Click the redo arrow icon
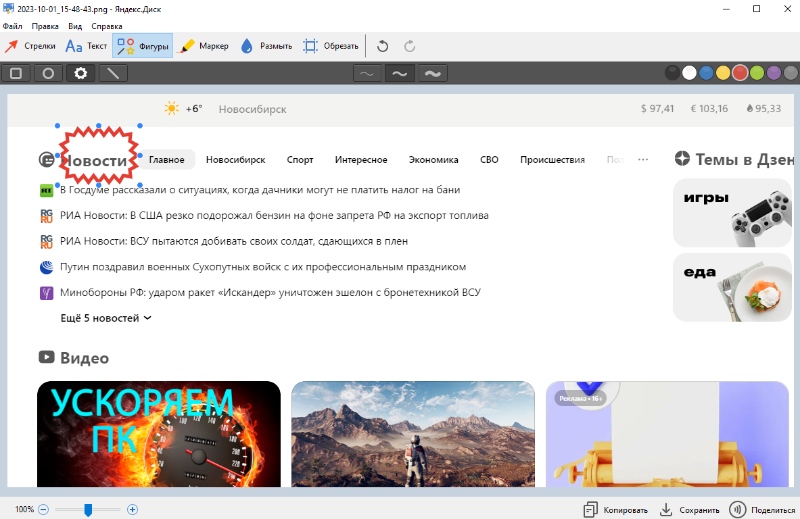 tap(409, 46)
